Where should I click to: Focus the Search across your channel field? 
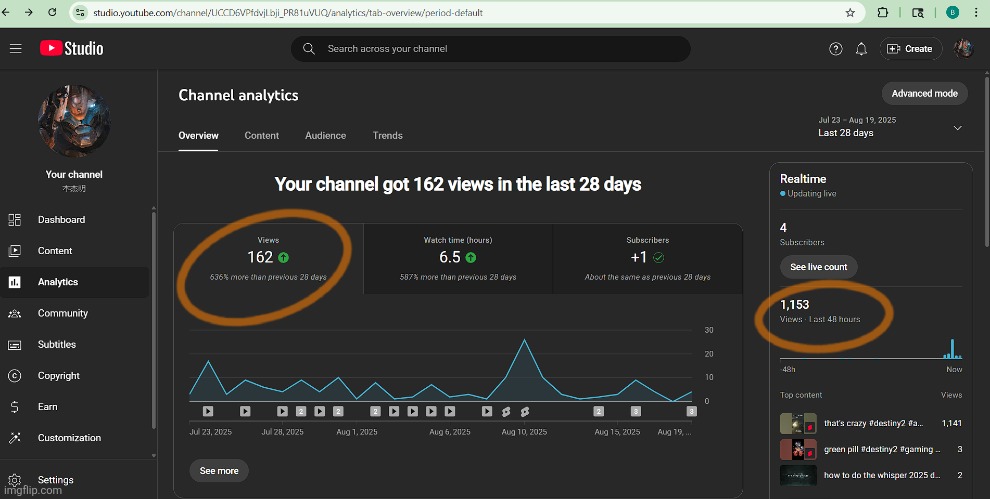491,49
